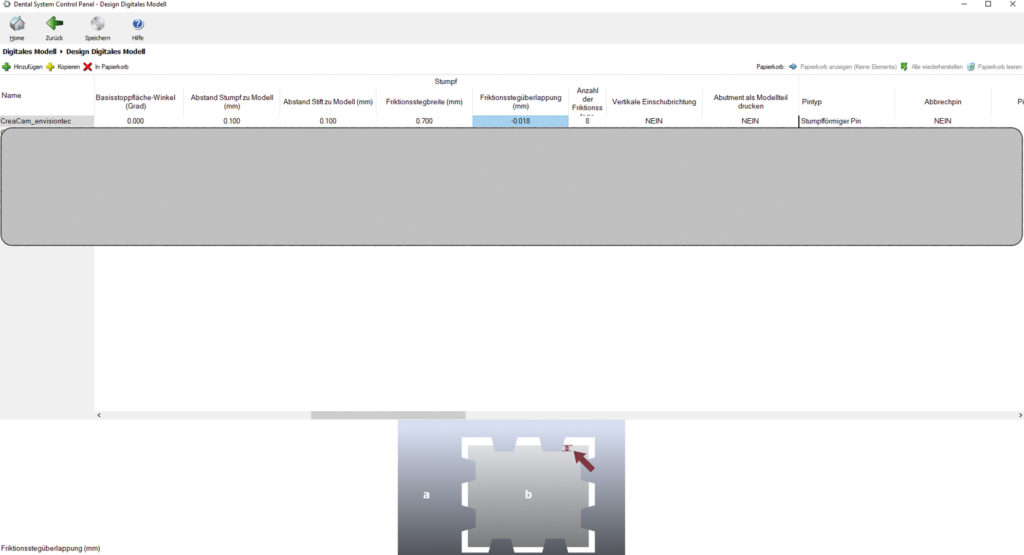Select CreaCam_envisiontec row name
The width and height of the screenshot is (1024, 555).
(x=46, y=121)
